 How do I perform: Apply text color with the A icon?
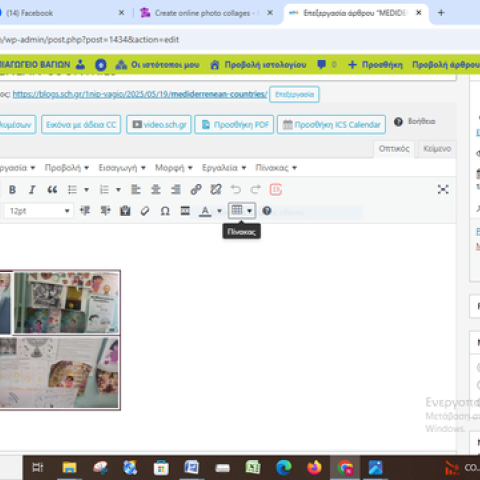tap(205, 211)
